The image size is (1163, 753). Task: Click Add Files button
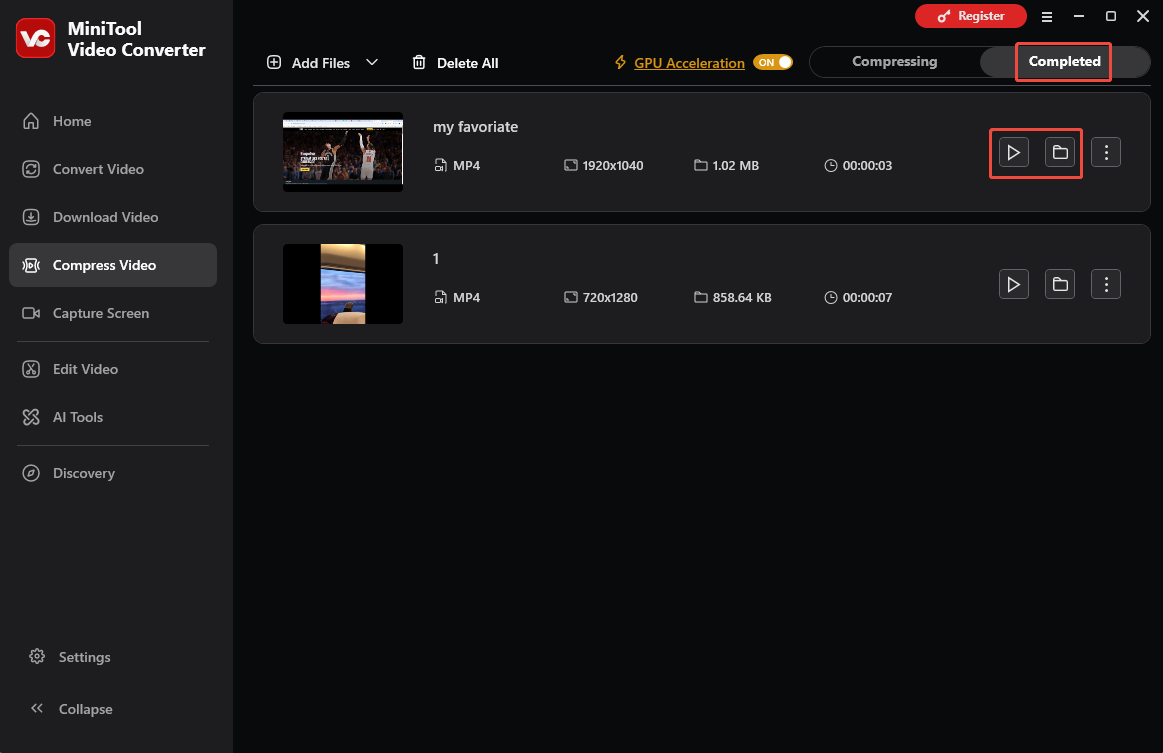click(x=309, y=63)
